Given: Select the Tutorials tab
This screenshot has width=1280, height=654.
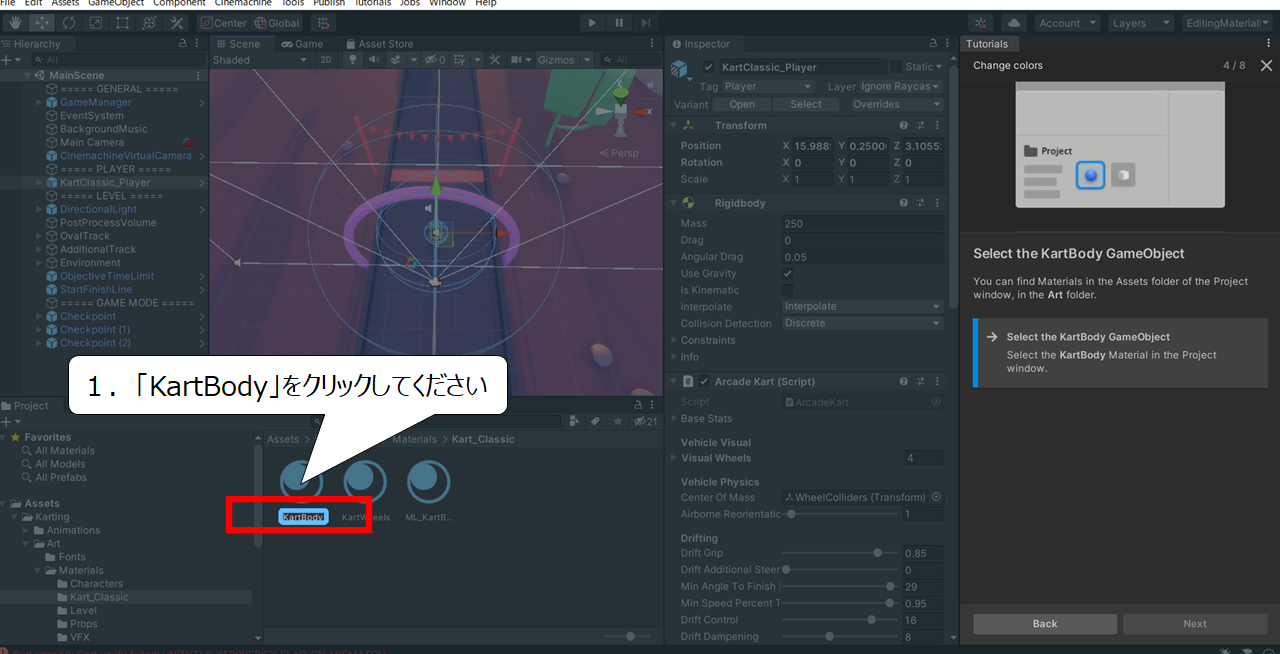Looking at the screenshot, I should (987, 44).
